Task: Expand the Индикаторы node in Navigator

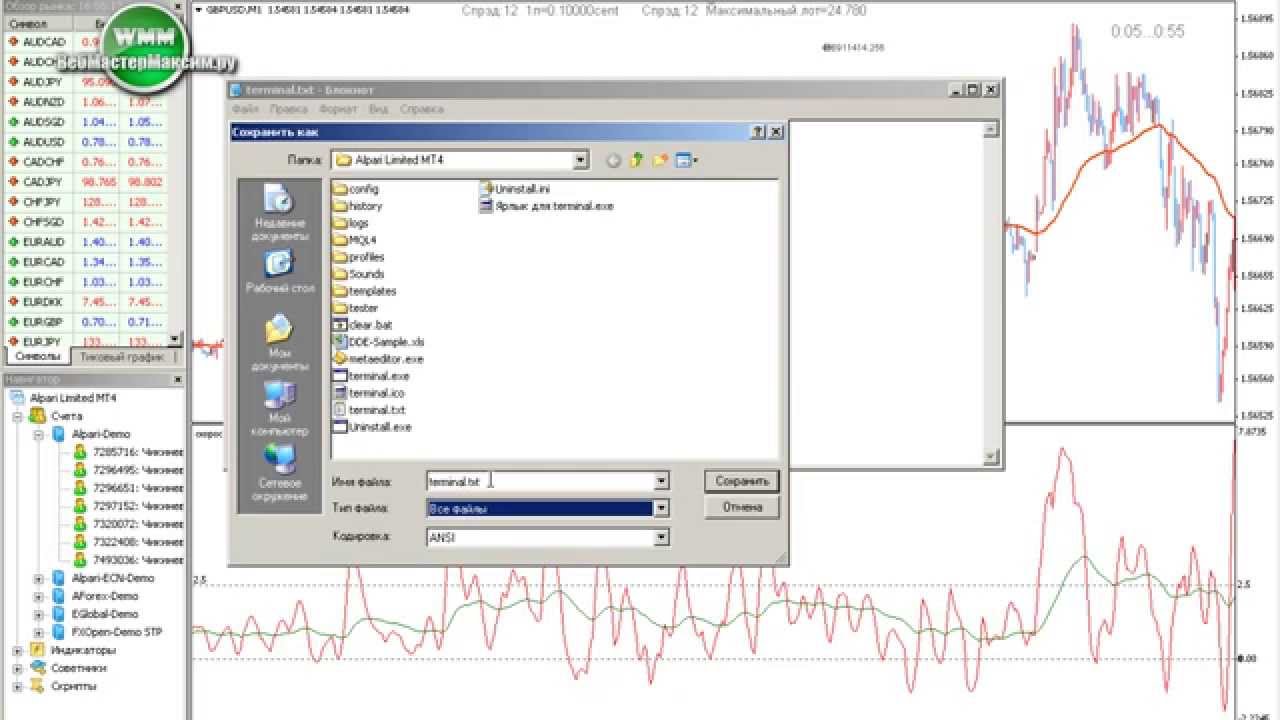Action: click(x=17, y=650)
